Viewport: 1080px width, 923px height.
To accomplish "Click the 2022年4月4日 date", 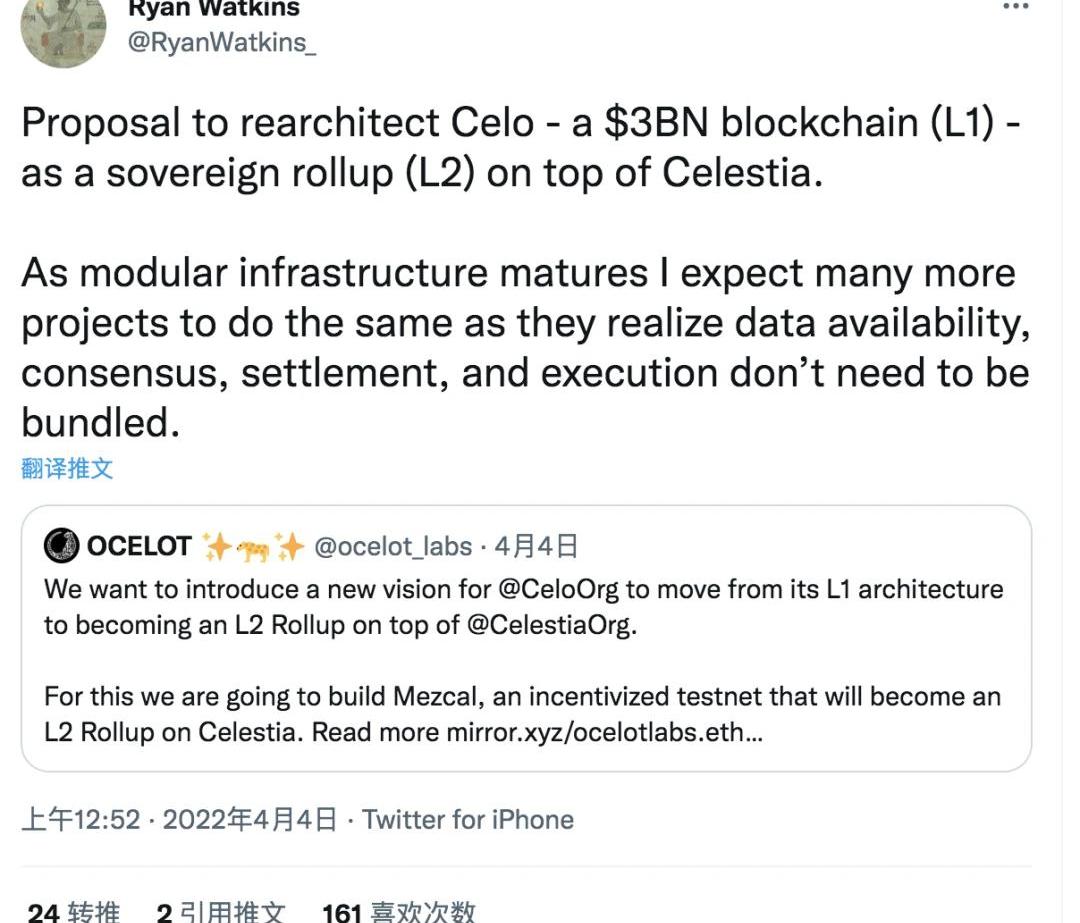I will pyautogui.click(x=250, y=820).
